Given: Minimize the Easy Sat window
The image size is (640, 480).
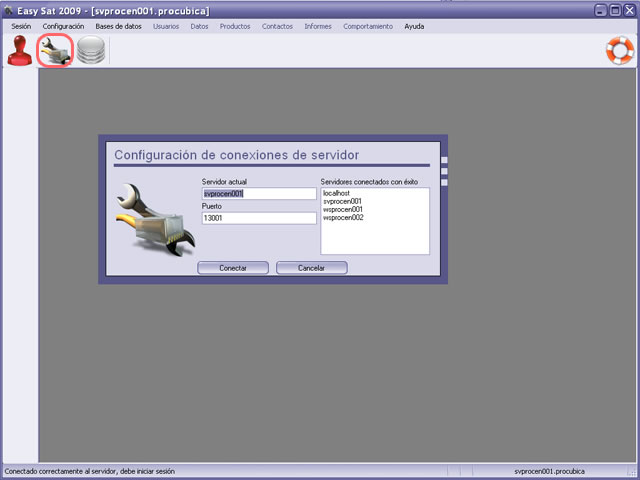Looking at the screenshot, I should (x=600, y=11).
